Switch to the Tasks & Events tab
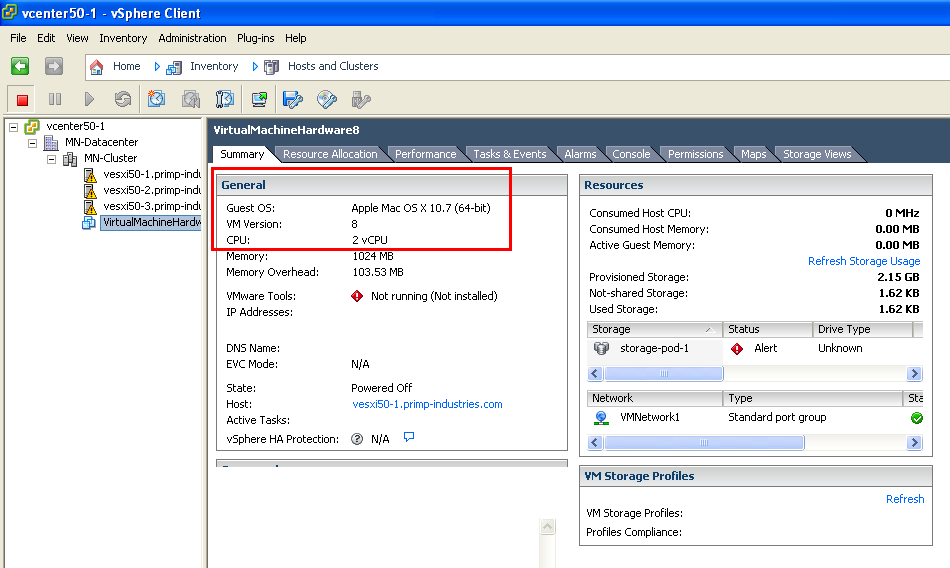Image resolution: width=950 pixels, height=568 pixels. [x=510, y=154]
